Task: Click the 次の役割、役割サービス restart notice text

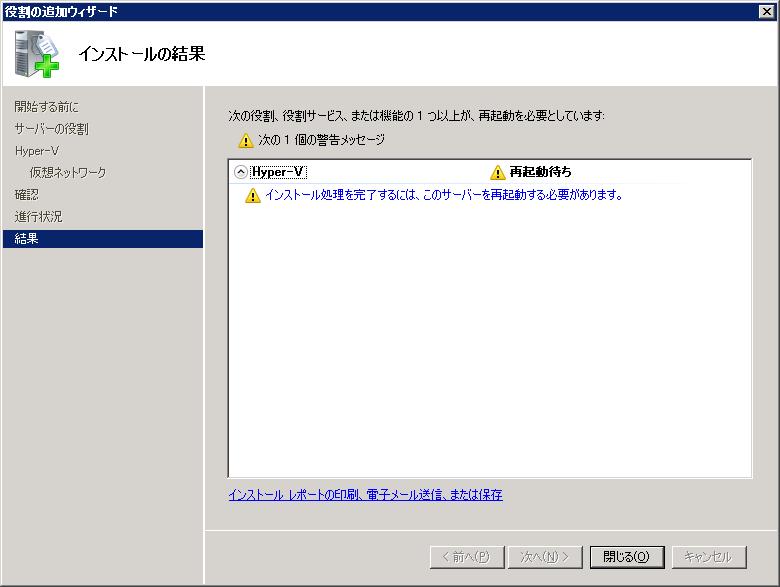Action: [416, 116]
